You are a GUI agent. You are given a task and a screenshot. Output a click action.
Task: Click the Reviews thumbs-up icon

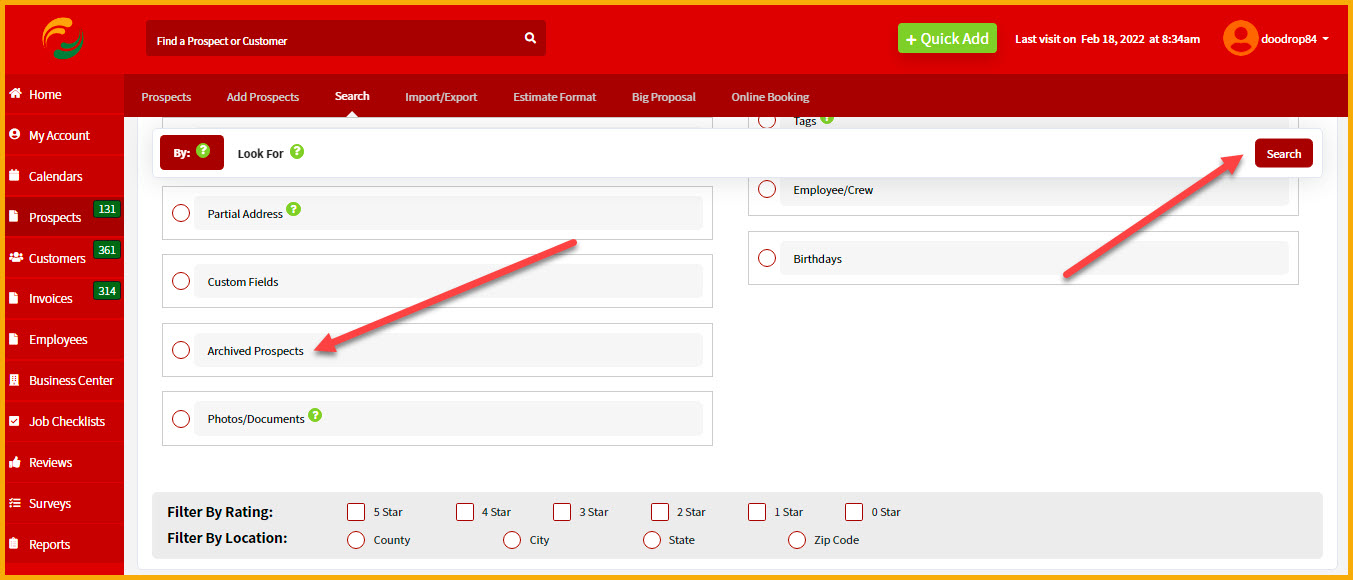[15, 462]
